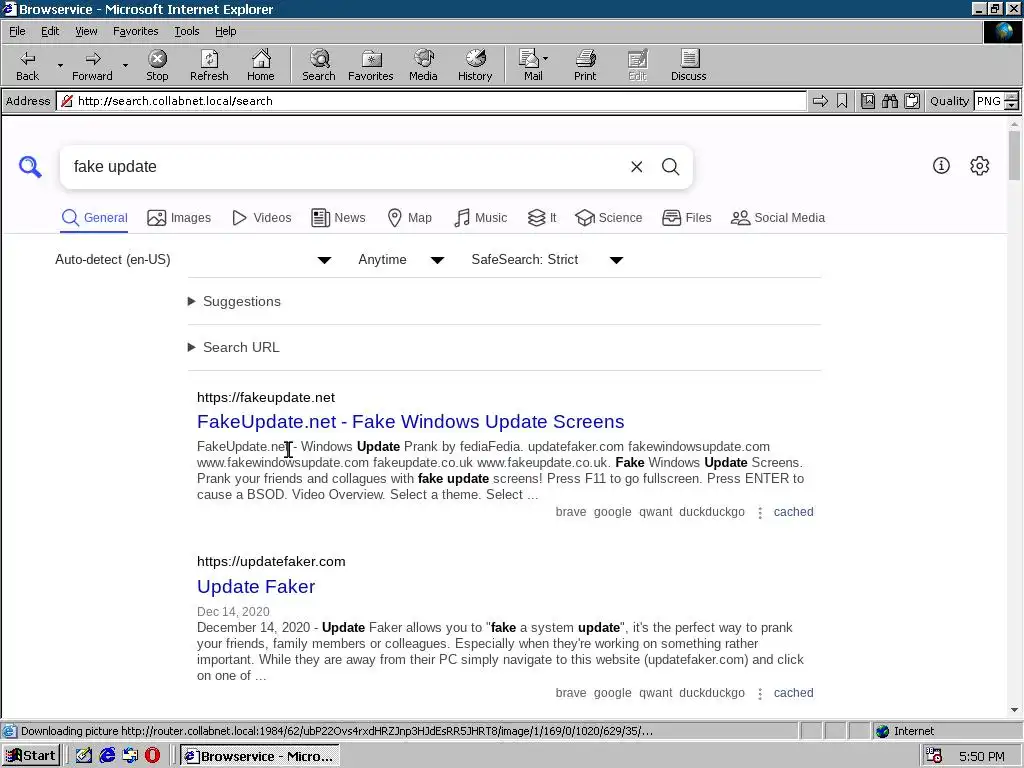Clear the search query with X
Screen dimensions: 1024x768
pos(637,167)
